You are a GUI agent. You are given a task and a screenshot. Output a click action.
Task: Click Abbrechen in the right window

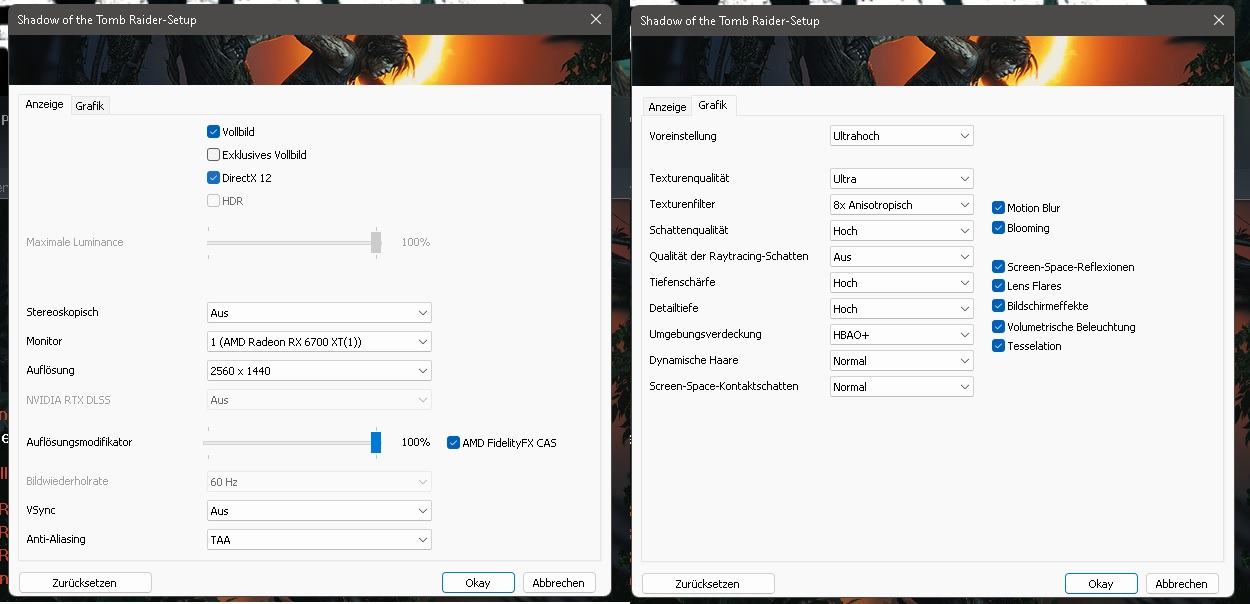coord(1181,584)
